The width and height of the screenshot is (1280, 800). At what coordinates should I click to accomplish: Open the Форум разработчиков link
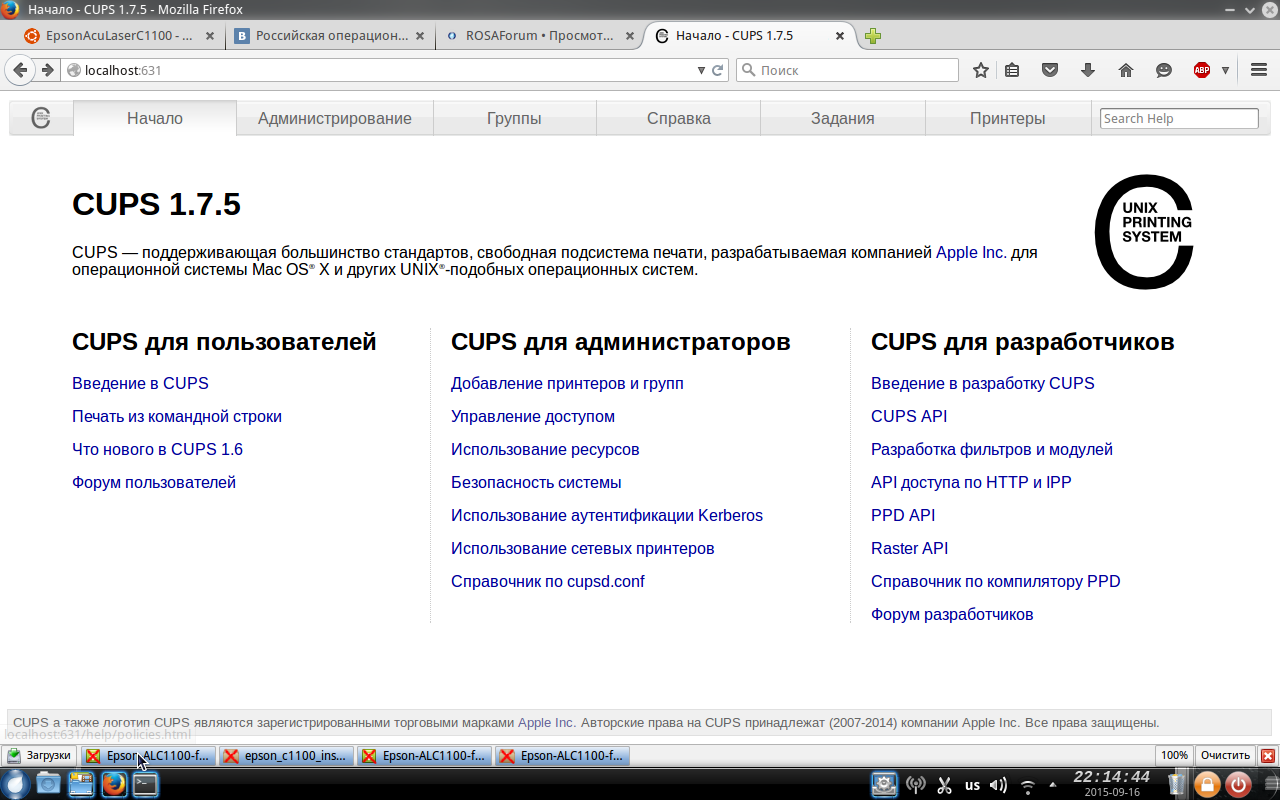click(x=952, y=614)
